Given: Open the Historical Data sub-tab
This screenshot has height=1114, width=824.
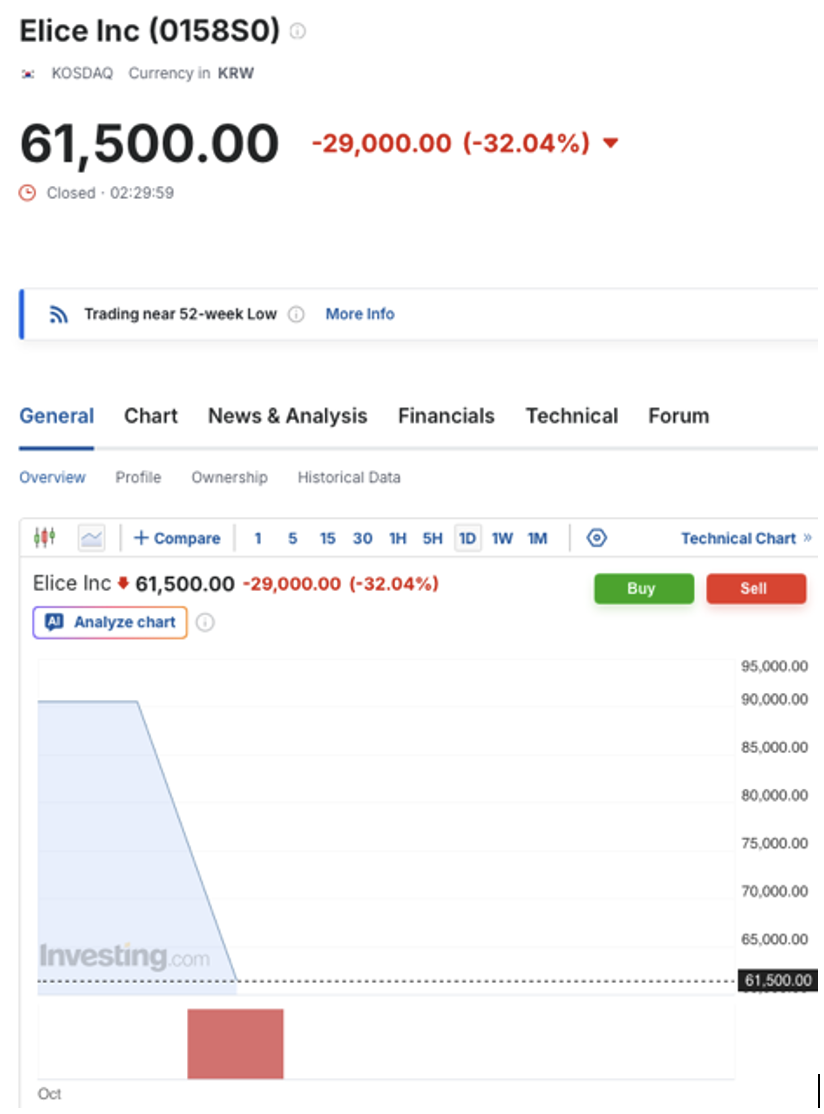Looking at the screenshot, I should [349, 477].
